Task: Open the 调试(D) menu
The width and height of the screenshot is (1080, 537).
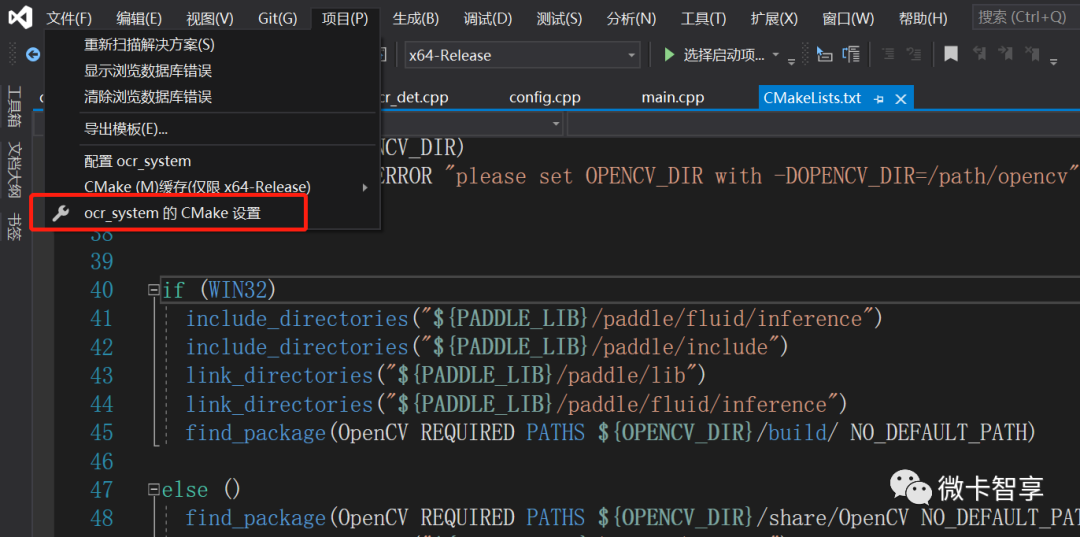Action: pos(488,19)
